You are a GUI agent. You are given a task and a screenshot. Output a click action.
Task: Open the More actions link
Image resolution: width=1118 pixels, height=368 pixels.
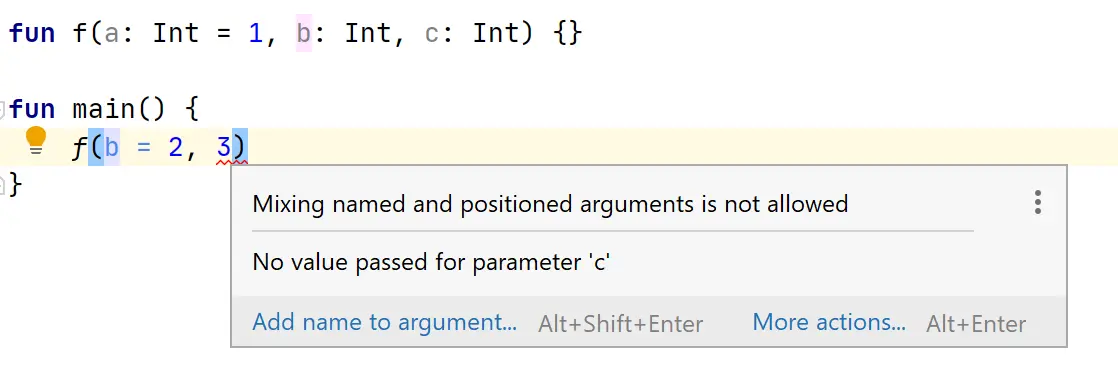point(829,322)
